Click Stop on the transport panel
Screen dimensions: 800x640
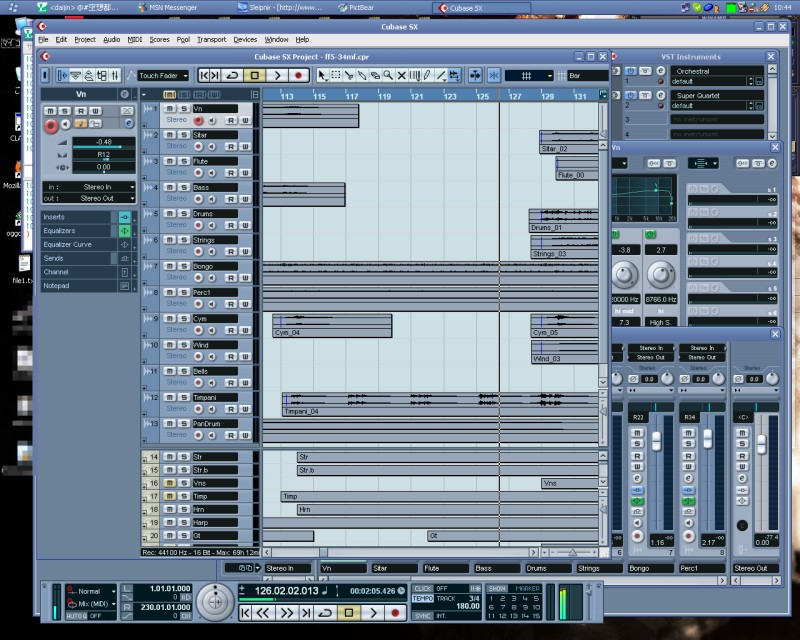[x=349, y=612]
